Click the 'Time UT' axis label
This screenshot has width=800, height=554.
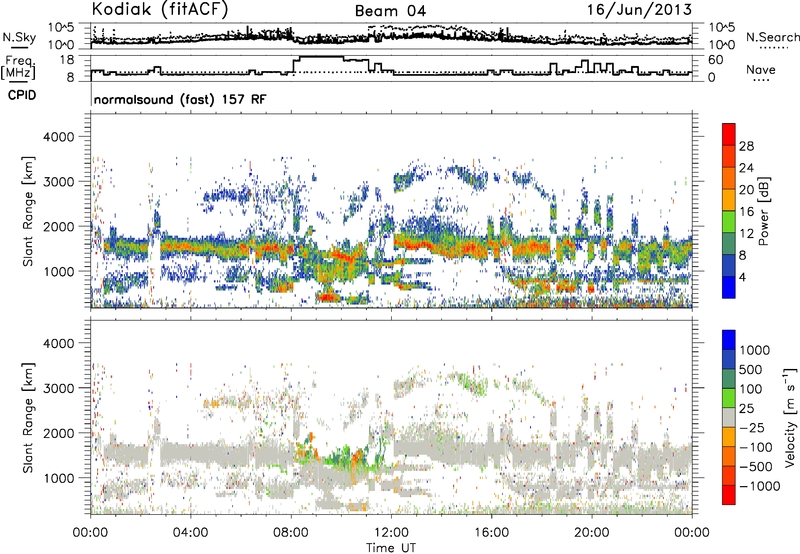[391, 548]
